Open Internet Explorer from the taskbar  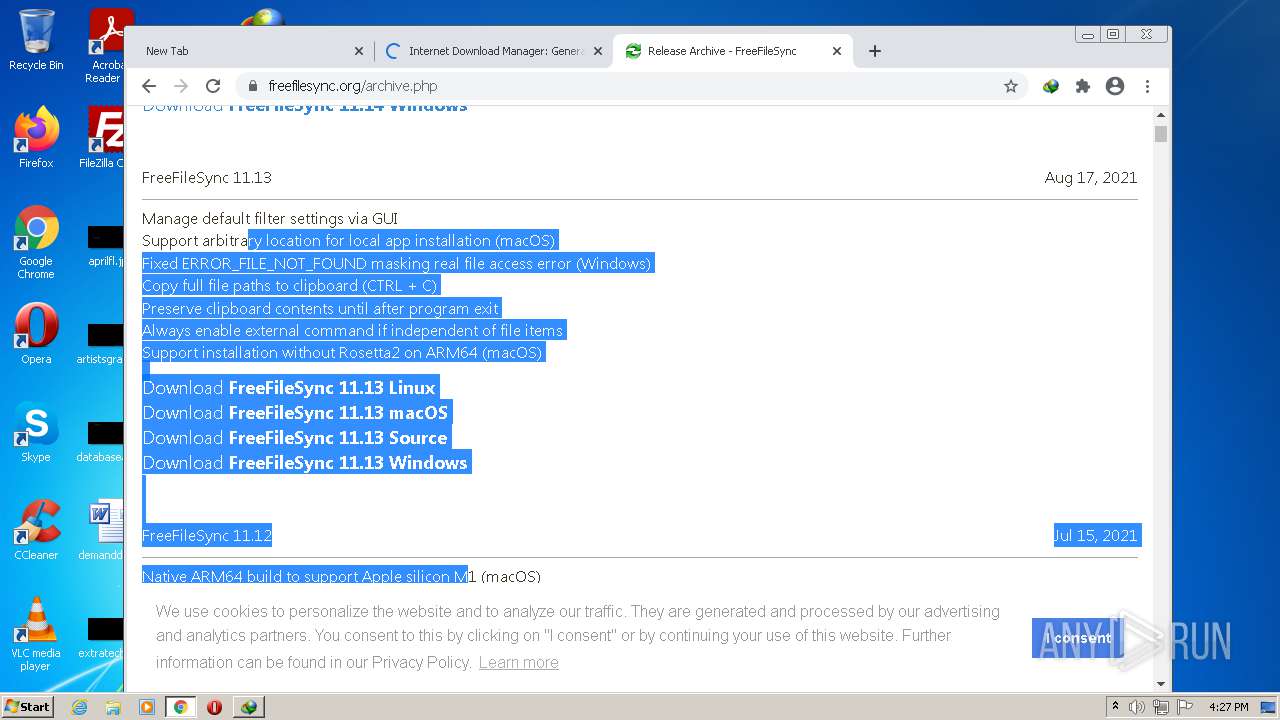[79, 707]
